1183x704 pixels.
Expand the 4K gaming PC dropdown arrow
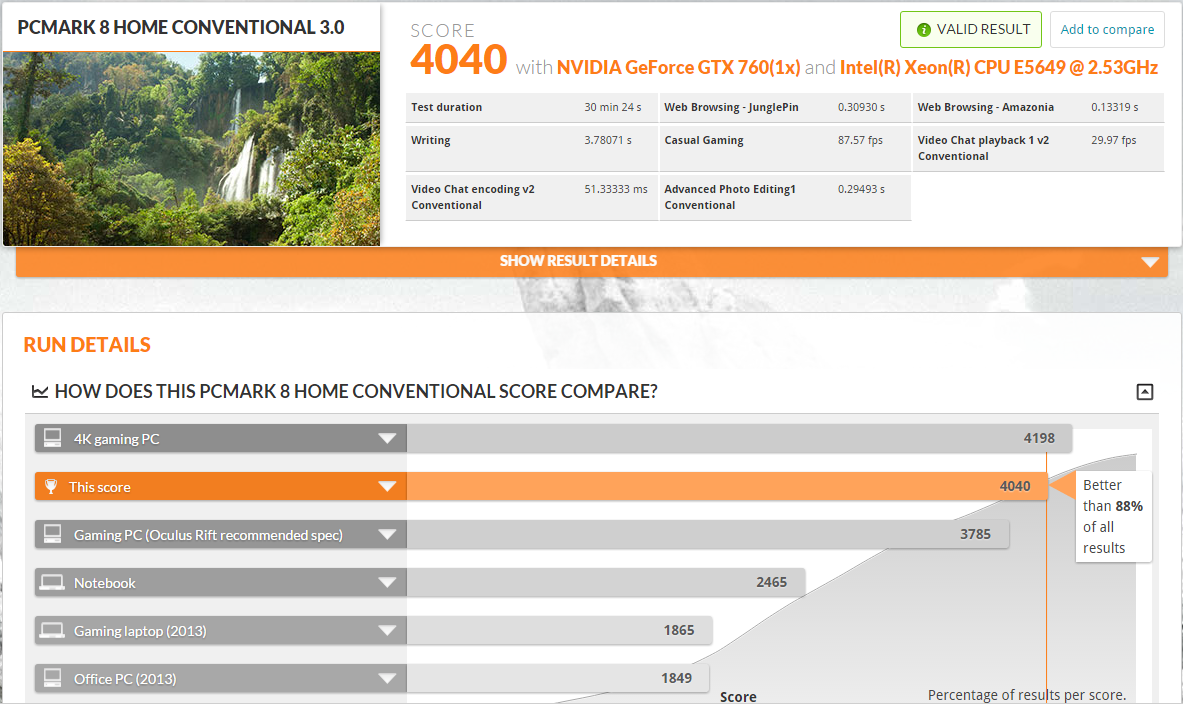click(x=387, y=438)
